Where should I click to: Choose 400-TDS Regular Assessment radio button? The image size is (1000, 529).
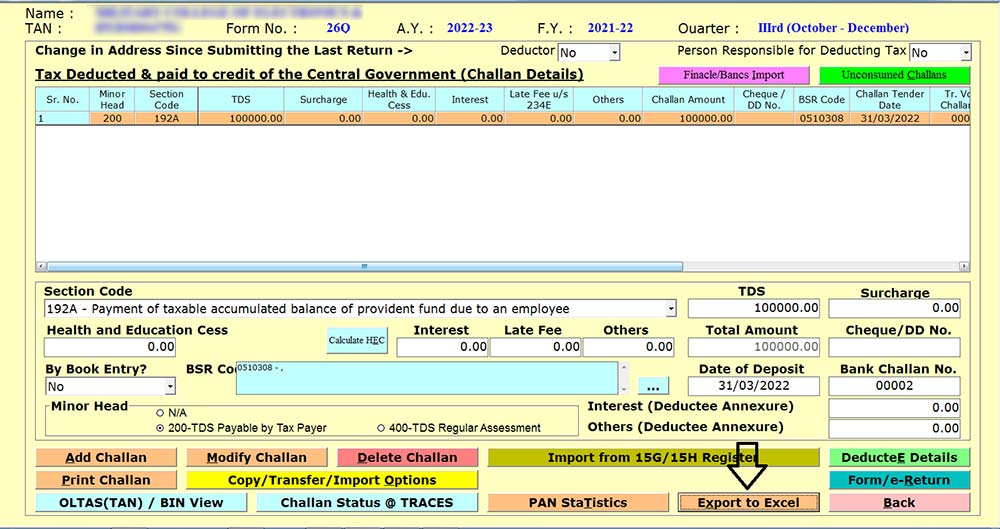point(381,428)
